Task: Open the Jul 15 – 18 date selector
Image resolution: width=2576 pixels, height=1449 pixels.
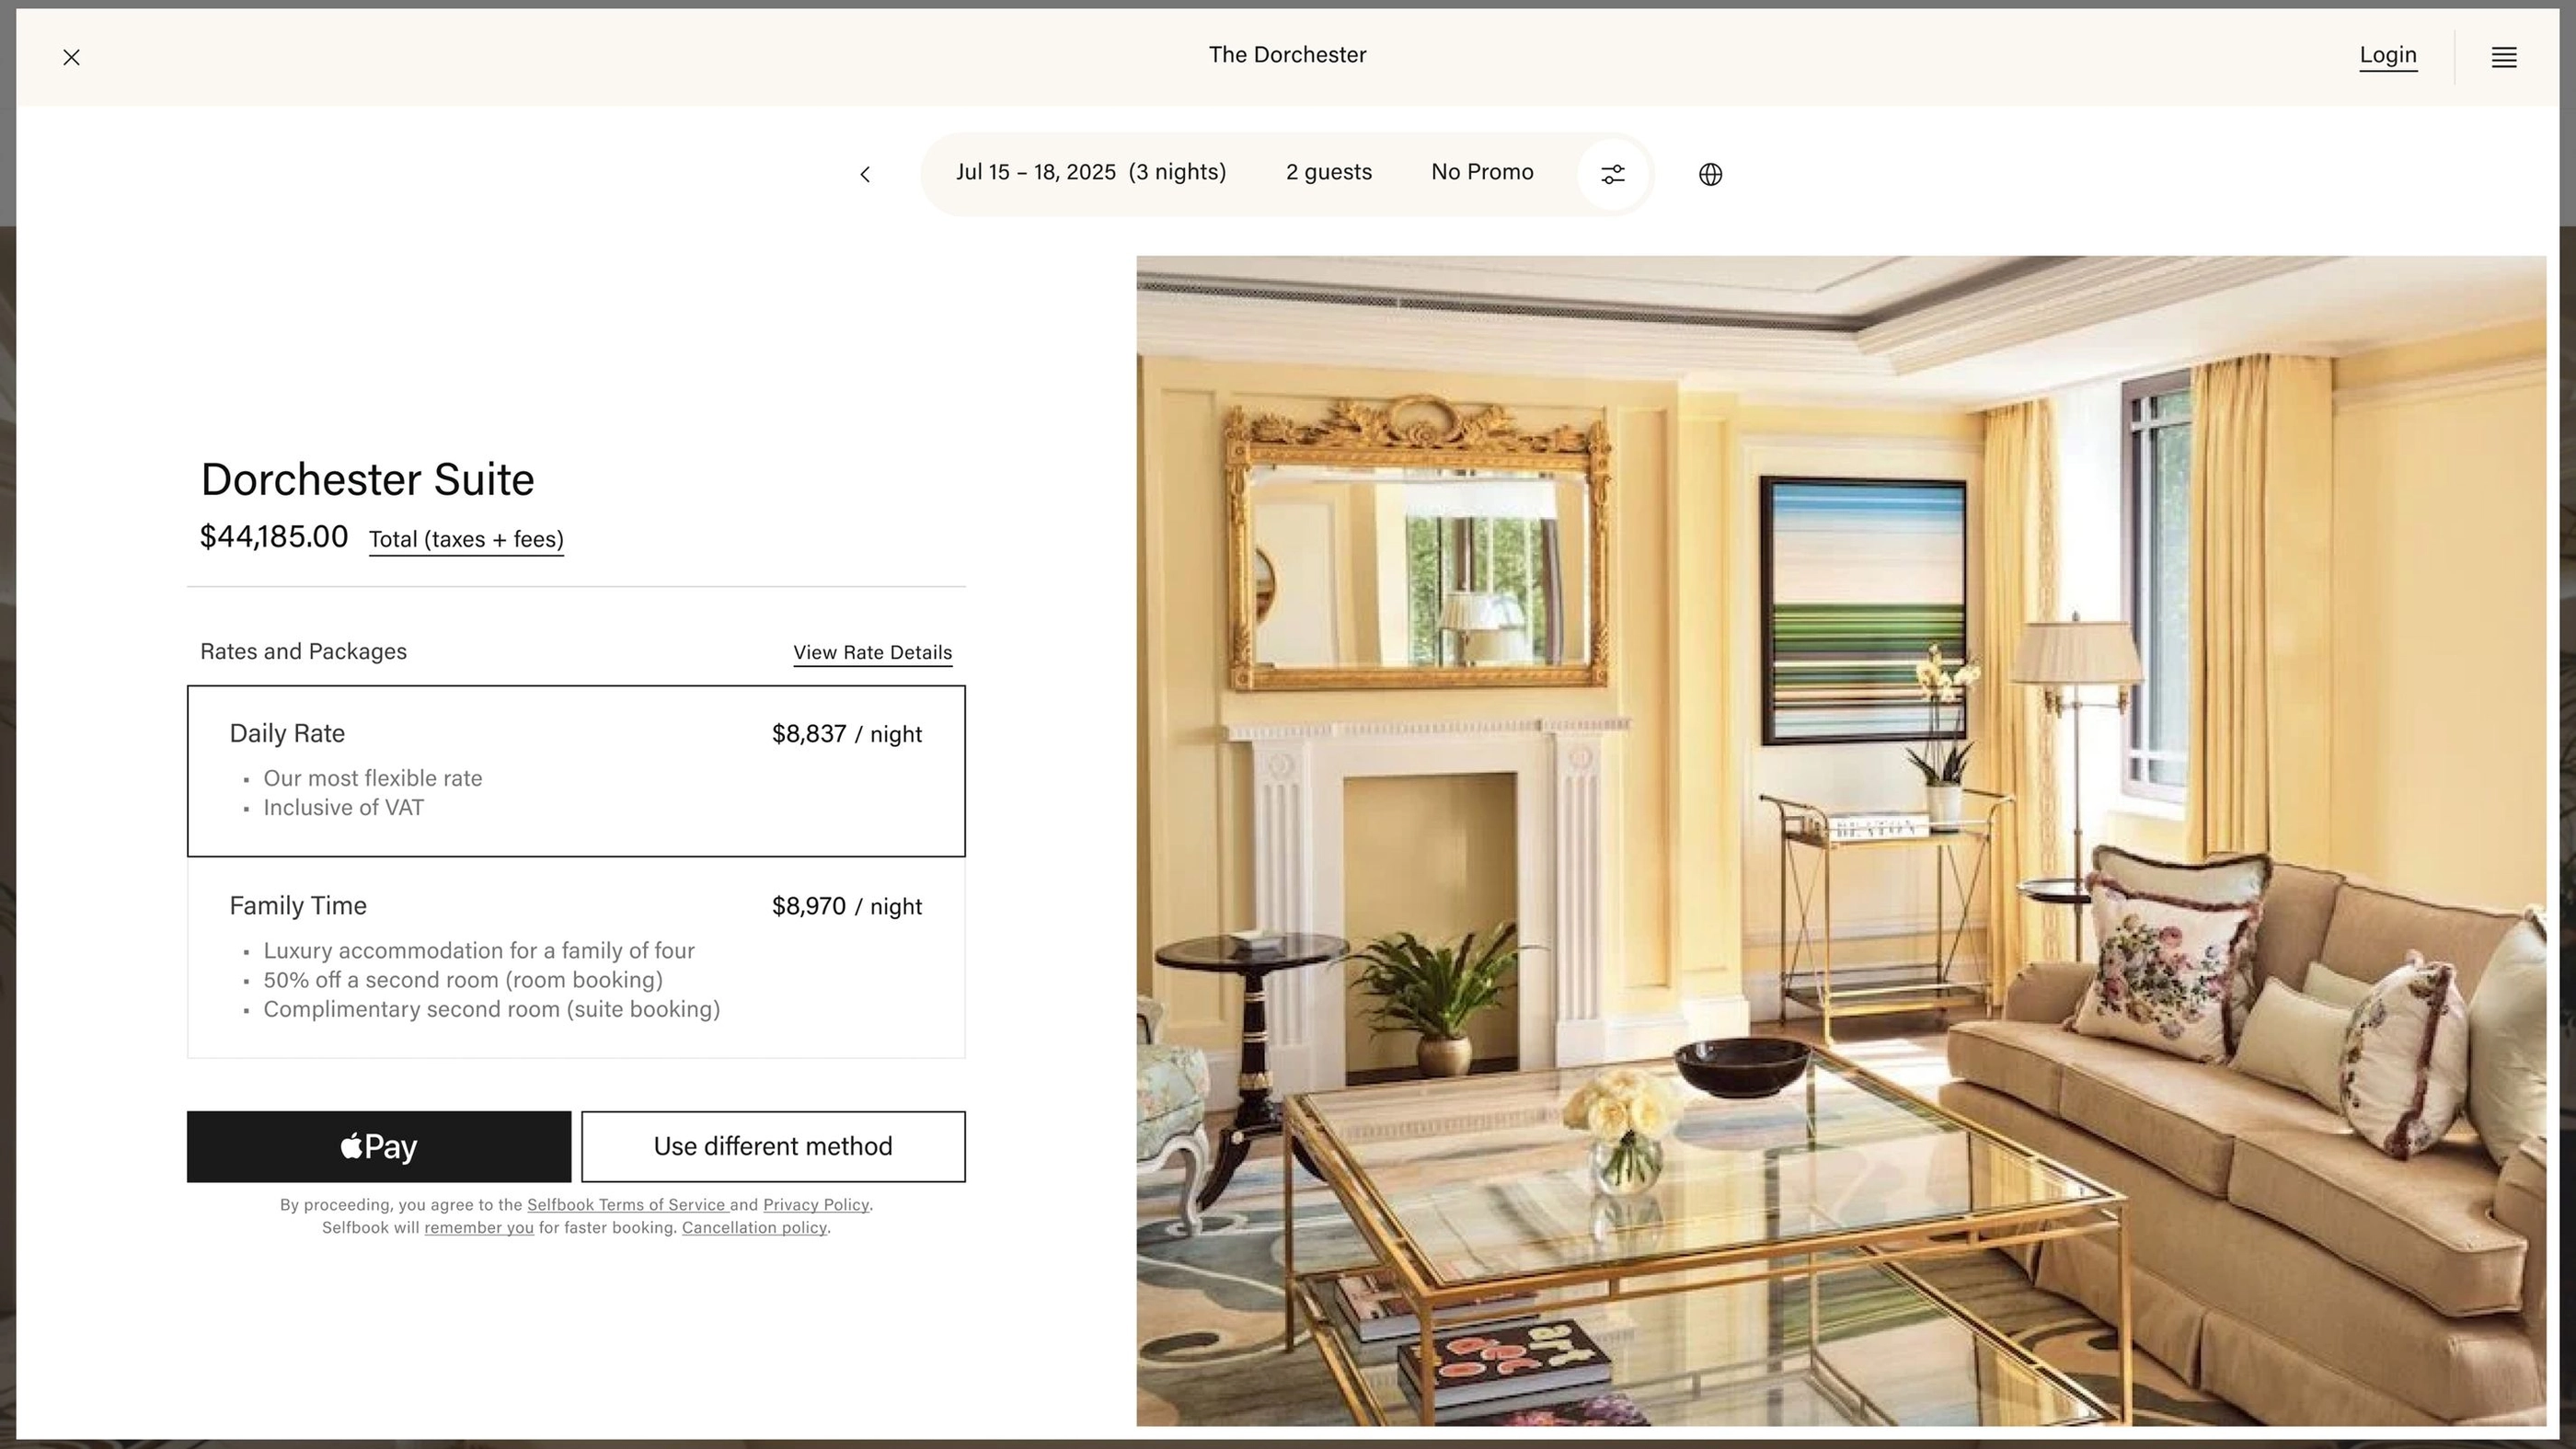Action: click(x=1090, y=172)
